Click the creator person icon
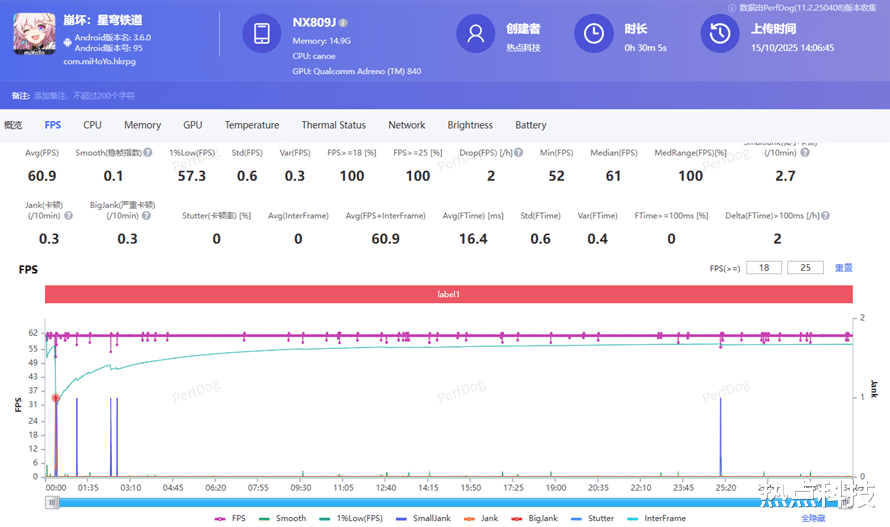This screenshot has height=527, width=890. pyautogui.click(x=476, y=34)
